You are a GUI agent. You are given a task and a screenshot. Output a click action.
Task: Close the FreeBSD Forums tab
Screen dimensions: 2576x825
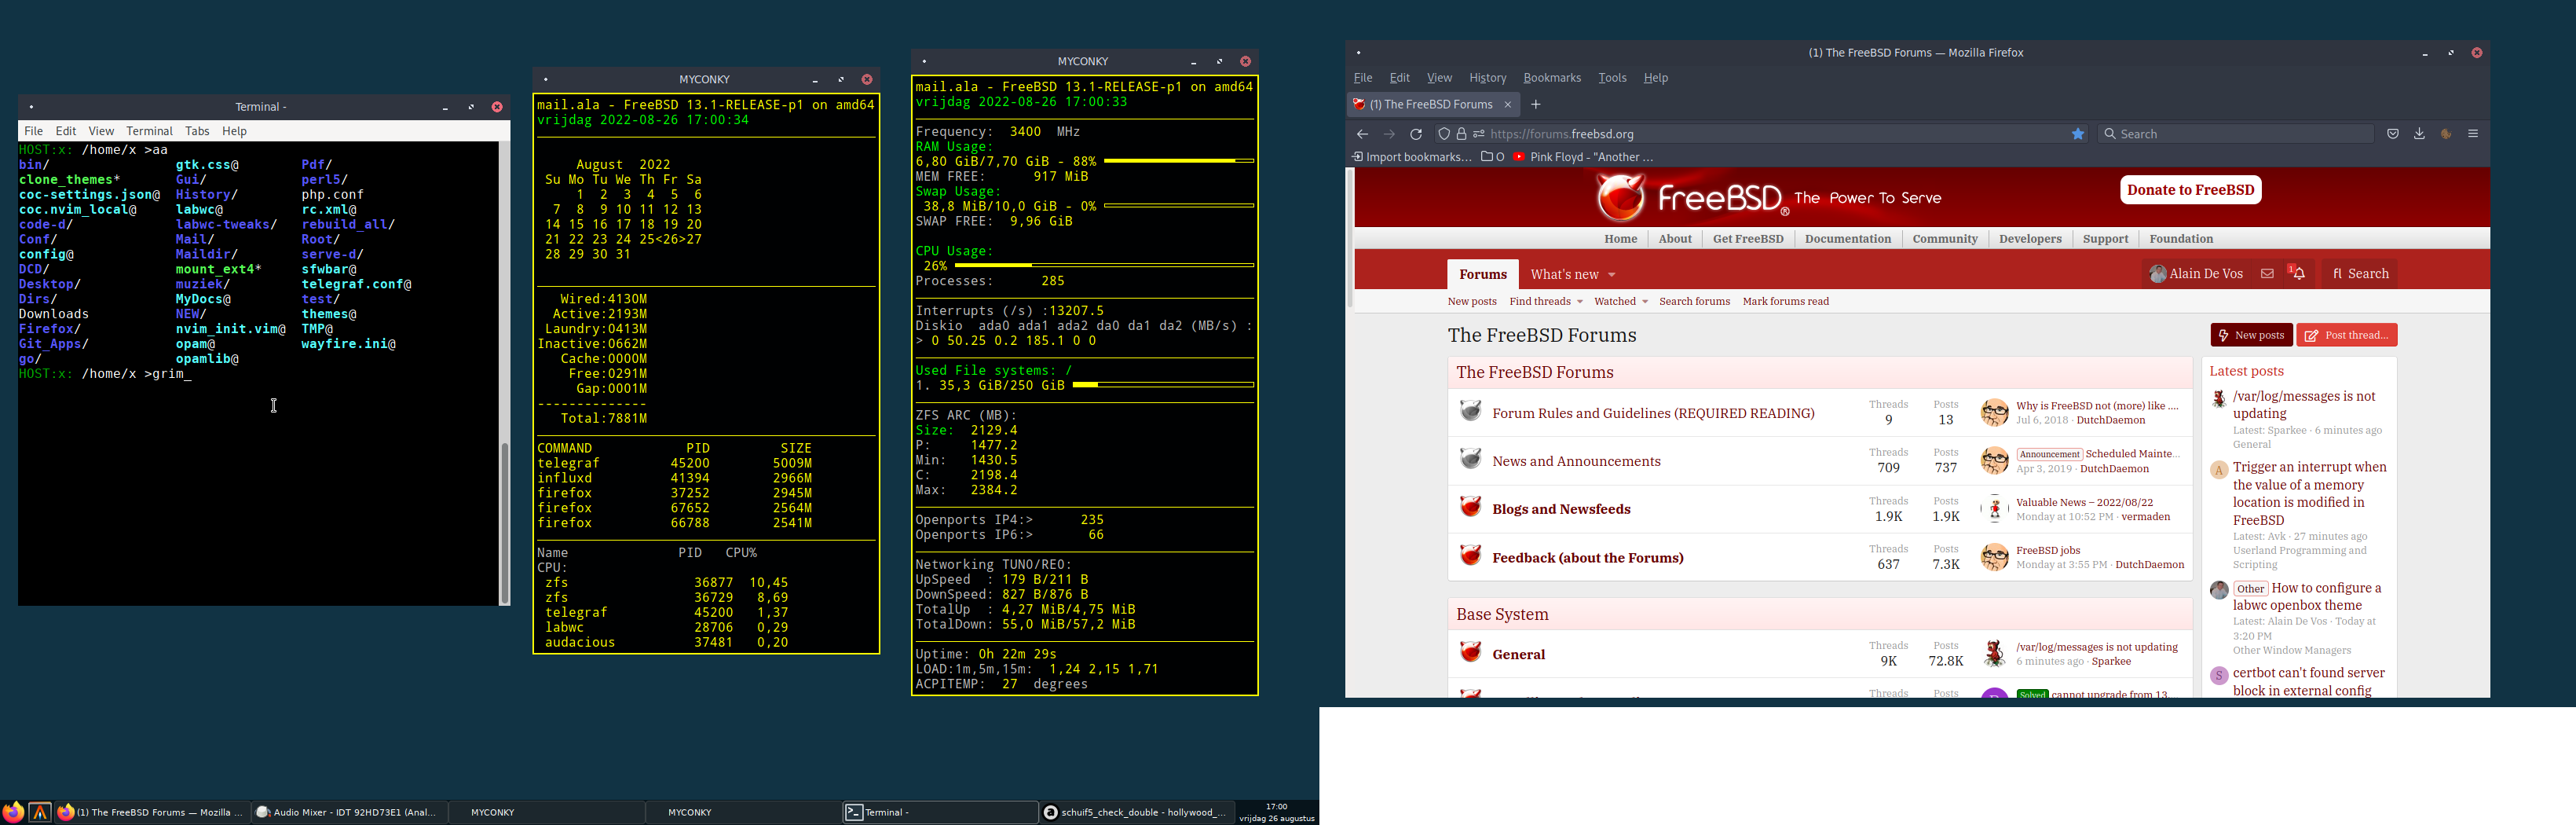1508,105
